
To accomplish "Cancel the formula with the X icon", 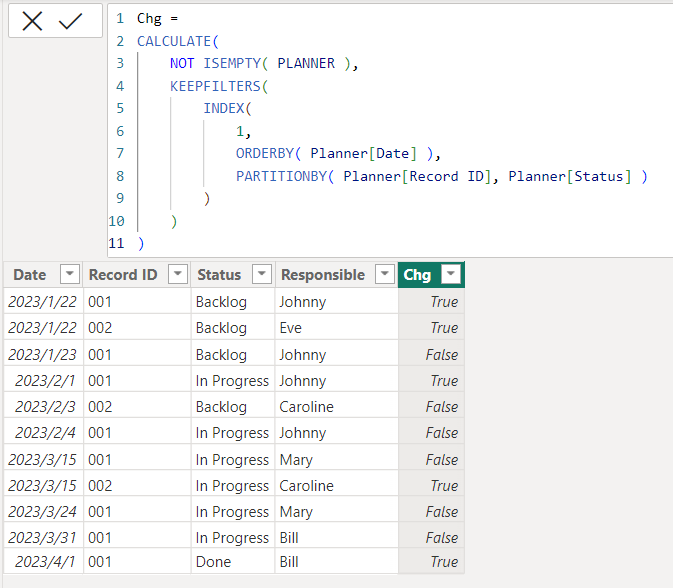I will [32, 21].
